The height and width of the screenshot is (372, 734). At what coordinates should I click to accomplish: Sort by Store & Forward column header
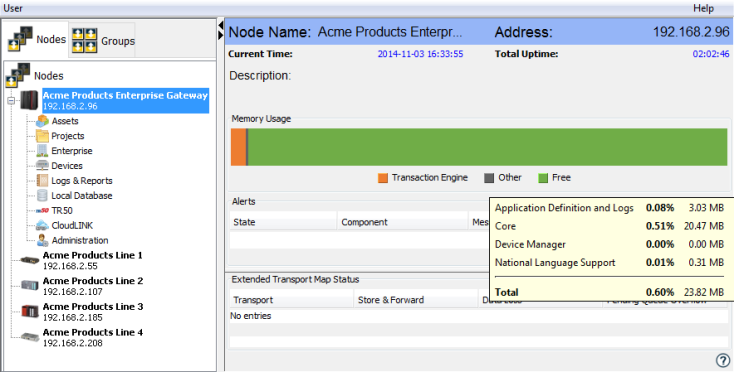pos(416,300)
